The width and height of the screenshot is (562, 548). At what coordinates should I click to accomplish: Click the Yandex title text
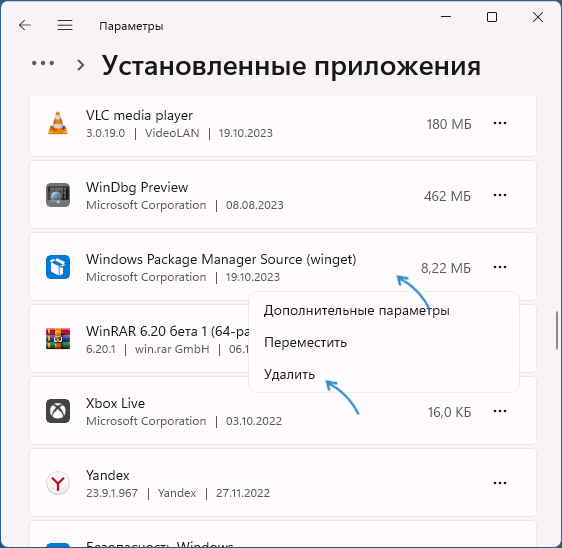[108, 476]
